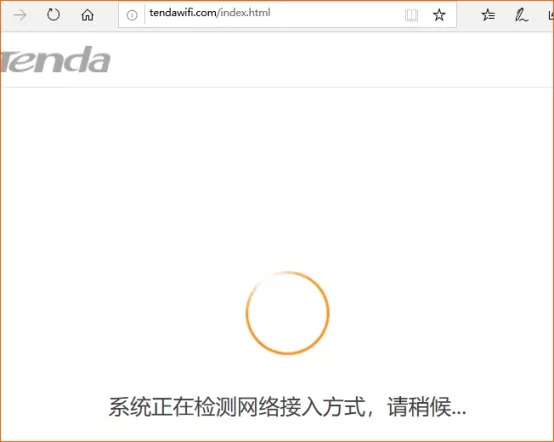
Task: Click the center of the loading ring
Action: (288, 313)
